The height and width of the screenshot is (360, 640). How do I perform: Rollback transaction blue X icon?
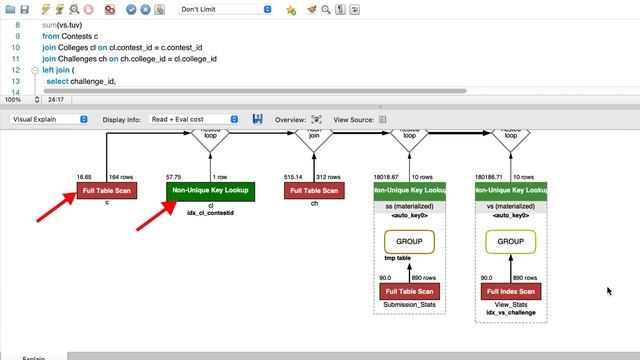point(145,9)
